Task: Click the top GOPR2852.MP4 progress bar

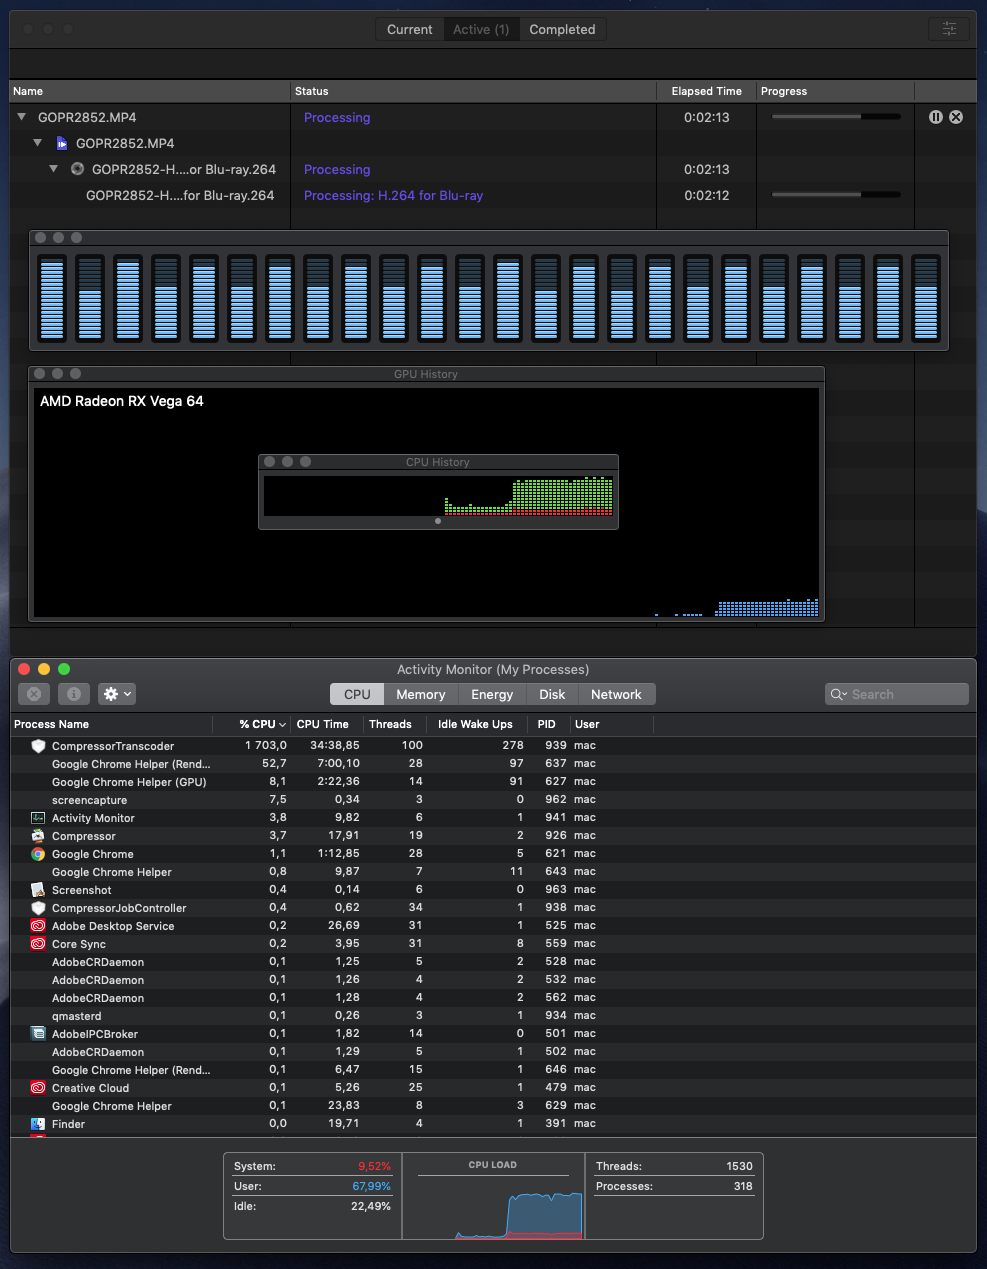Action: coord(836,117)
